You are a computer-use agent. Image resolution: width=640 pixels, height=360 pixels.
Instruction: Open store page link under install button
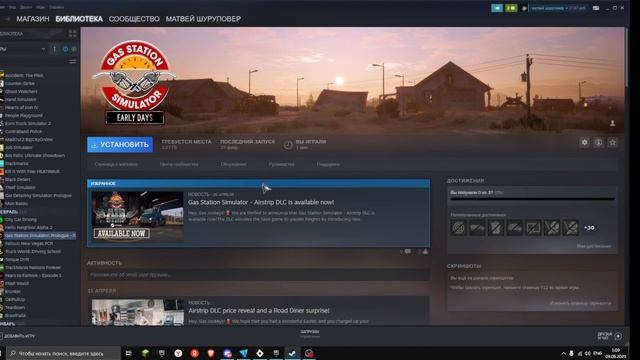pyautogui.click(x=116, y=164)
